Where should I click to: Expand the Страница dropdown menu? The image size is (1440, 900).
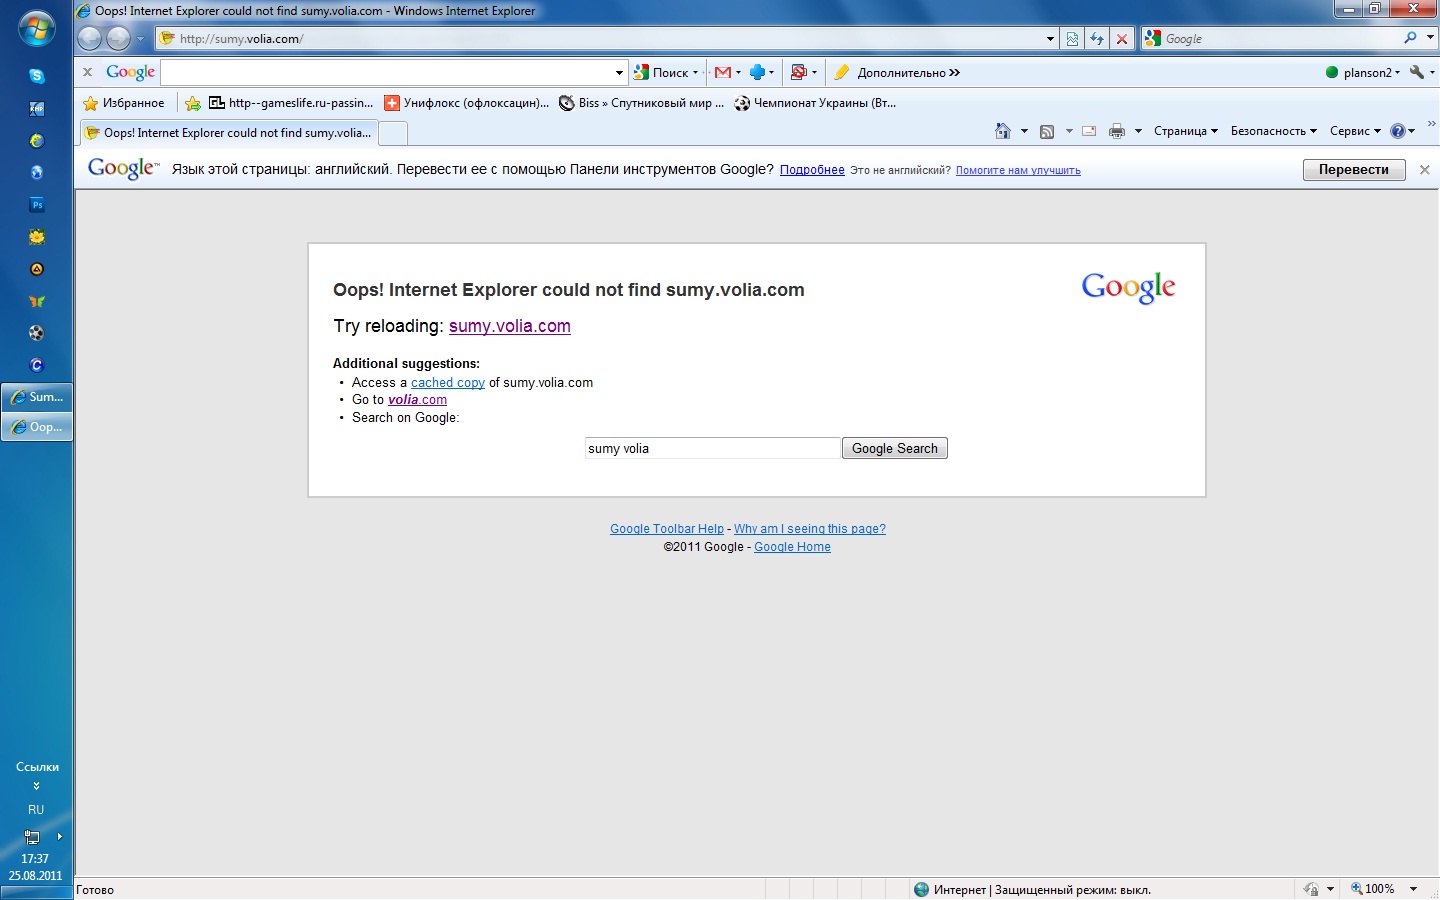click(1185, 131)
